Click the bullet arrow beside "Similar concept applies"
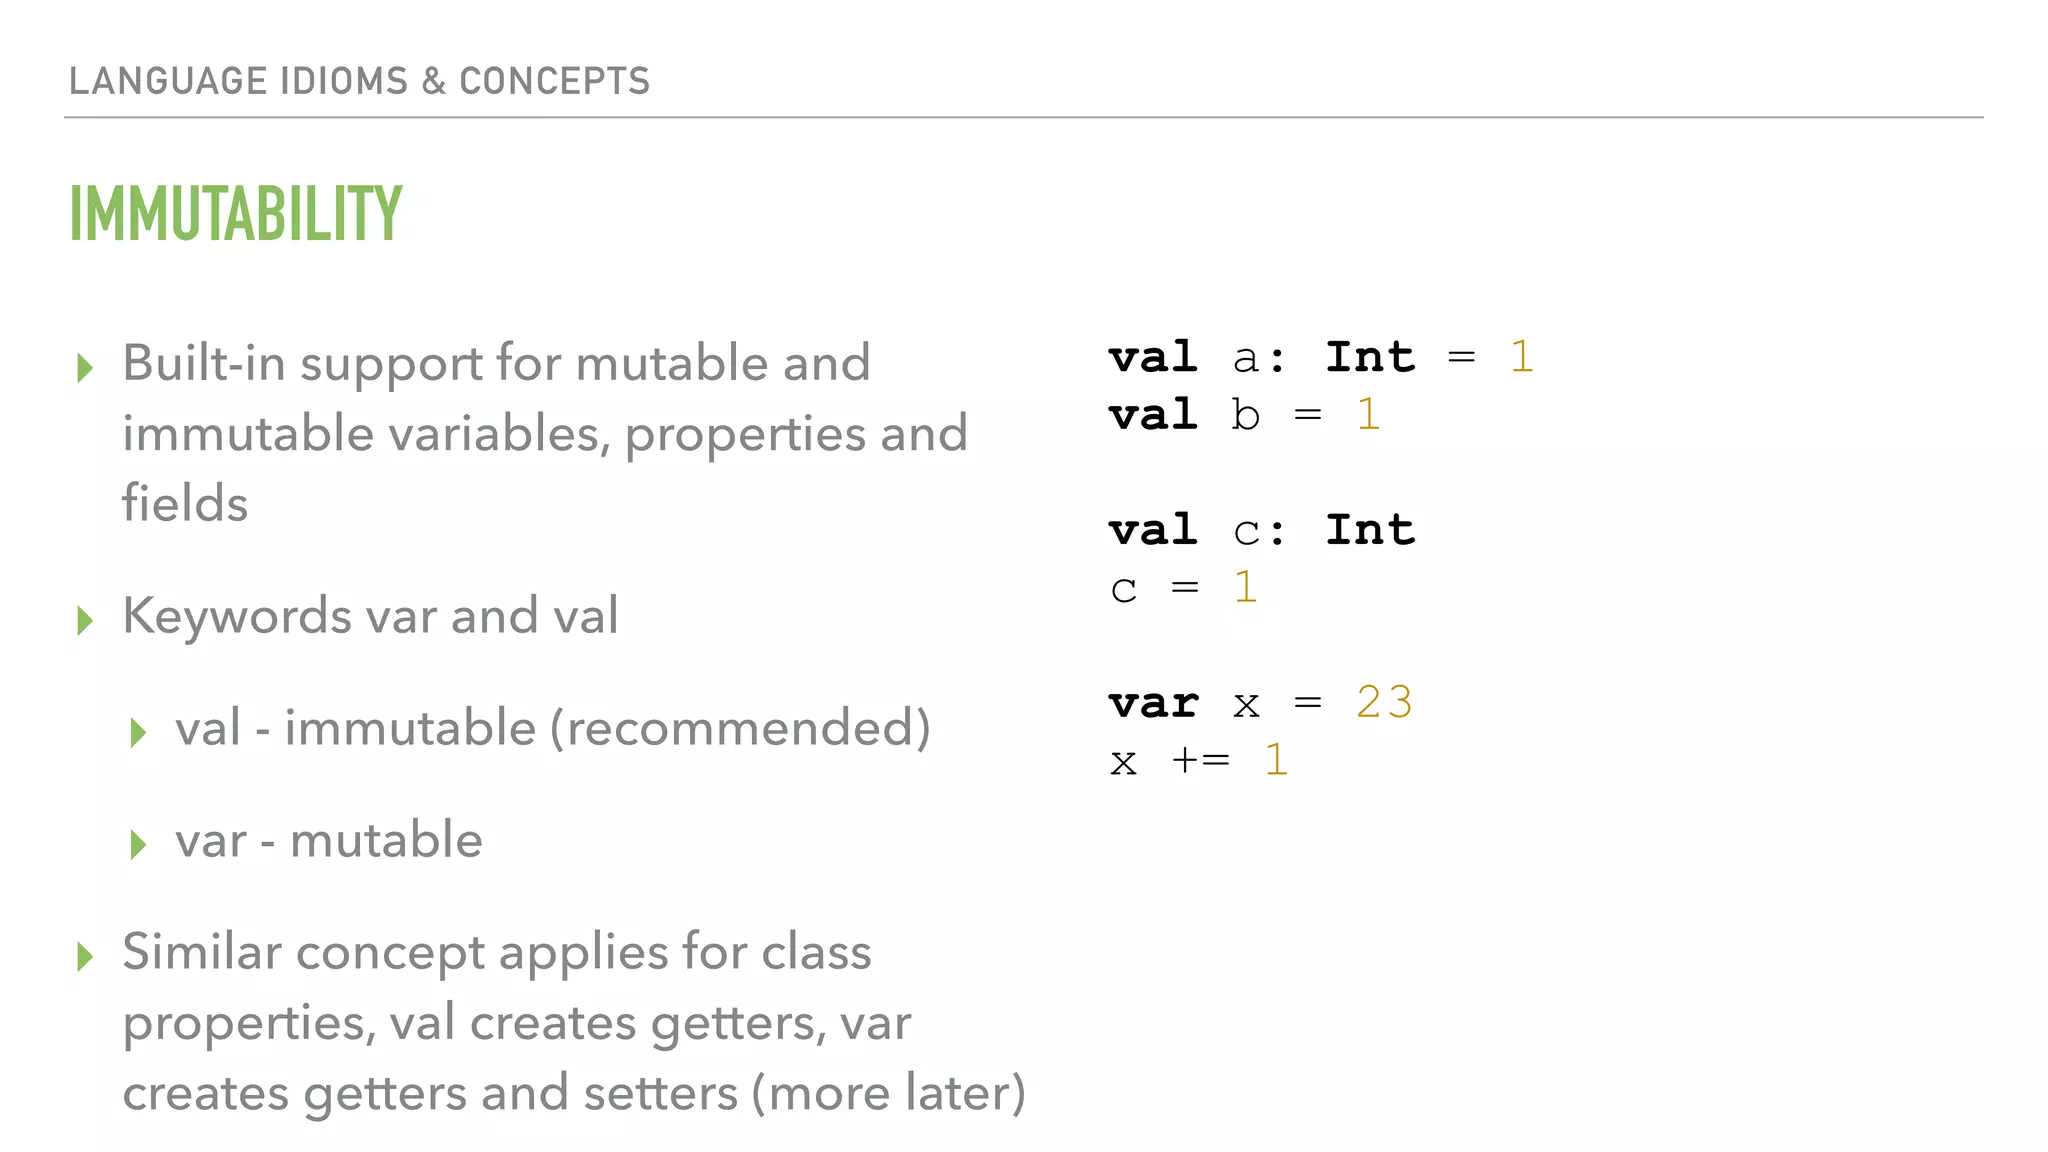2048x1152 pixels. [85, 956]
